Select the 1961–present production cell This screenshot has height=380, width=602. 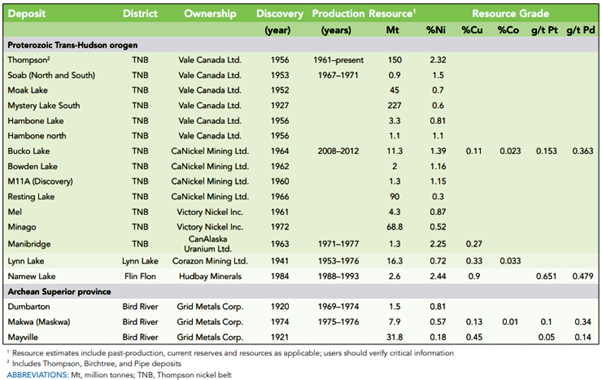[338, 60]
